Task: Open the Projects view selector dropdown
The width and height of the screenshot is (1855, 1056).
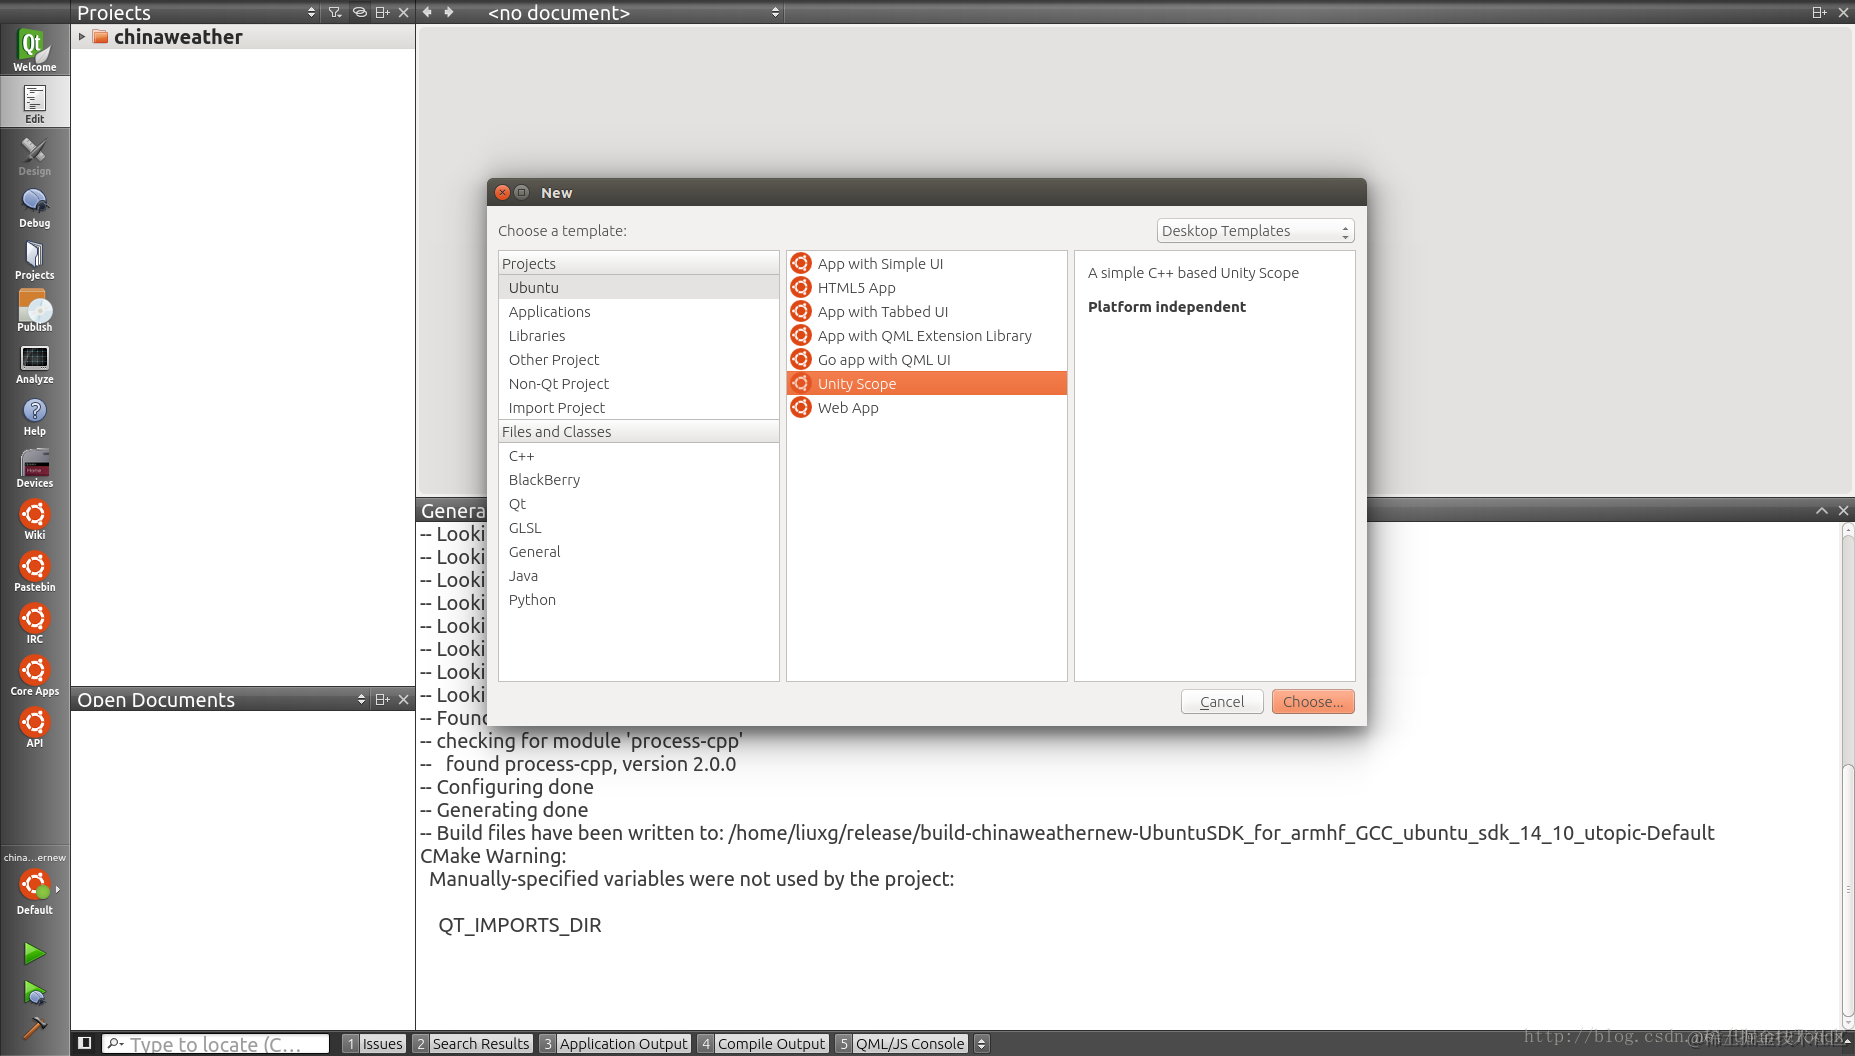Action: click(x=197, y=12)
